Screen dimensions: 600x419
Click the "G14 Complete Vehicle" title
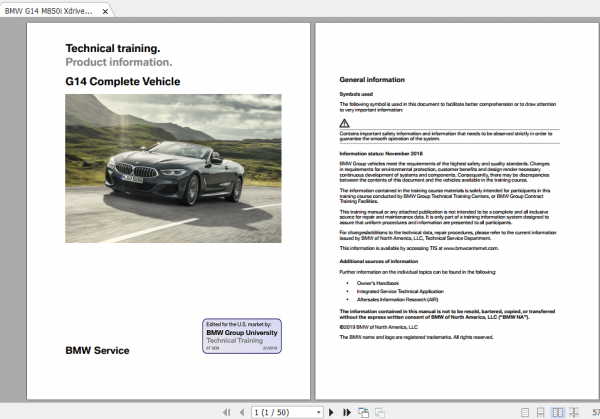pos(123,82)
